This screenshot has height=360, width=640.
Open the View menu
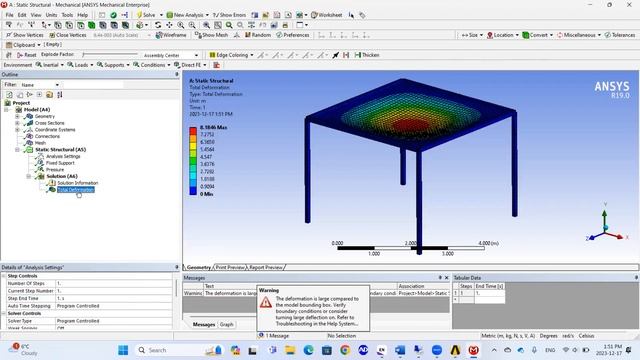(36, 15)
